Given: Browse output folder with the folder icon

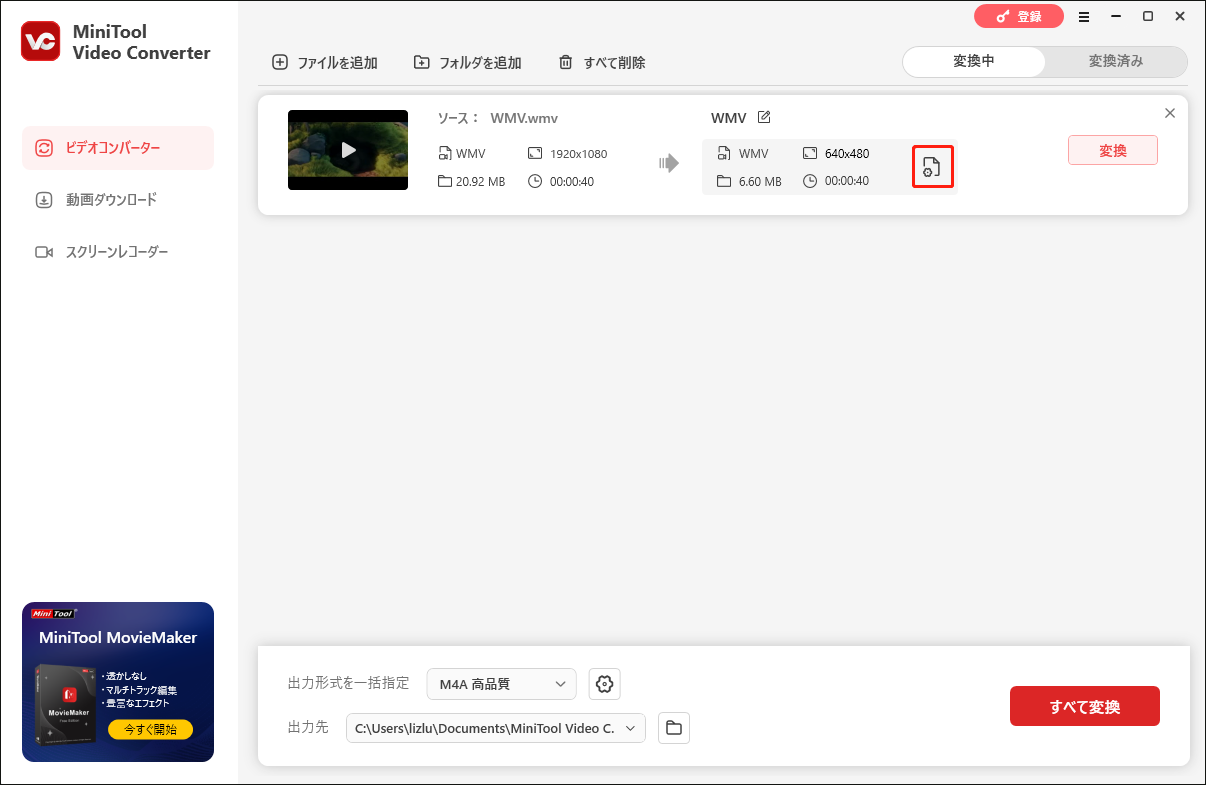Looking at the screenshot, I should [x=674, y=728].
